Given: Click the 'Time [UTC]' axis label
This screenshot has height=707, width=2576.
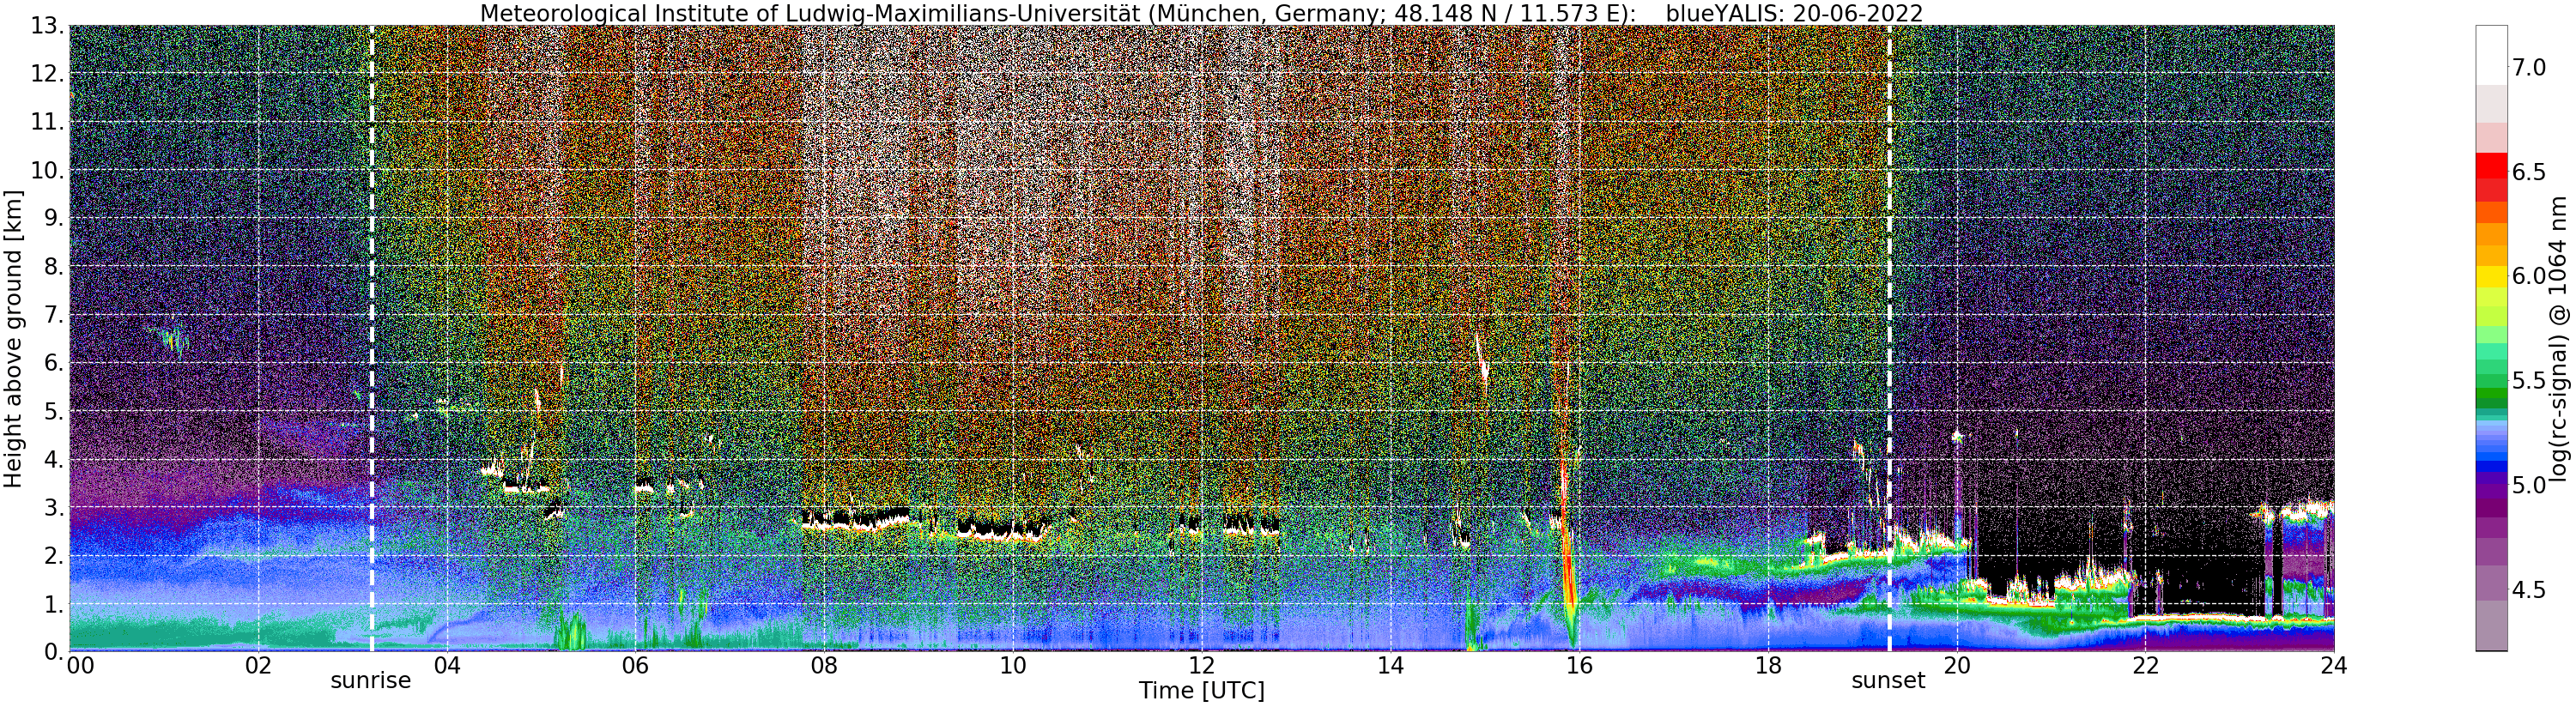Looking at the screenshot, I should click(1201, 691).
